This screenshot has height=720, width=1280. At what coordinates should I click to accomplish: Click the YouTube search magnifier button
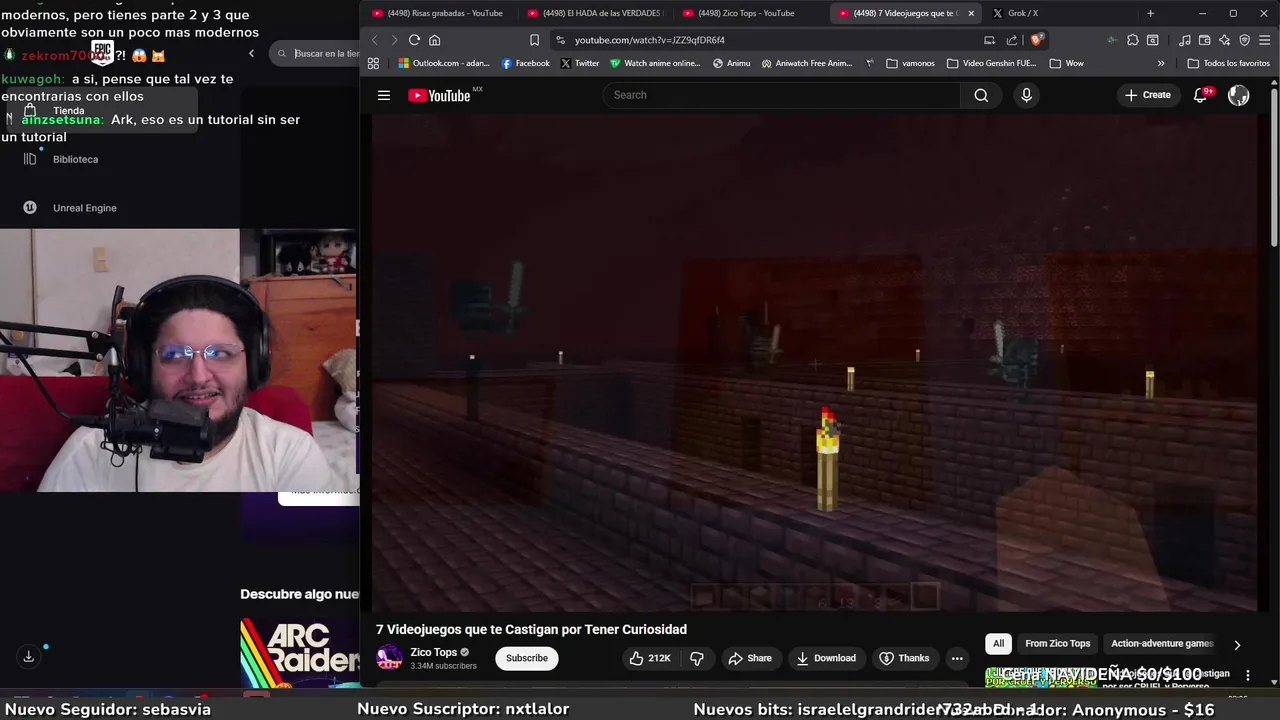point(981,95)
